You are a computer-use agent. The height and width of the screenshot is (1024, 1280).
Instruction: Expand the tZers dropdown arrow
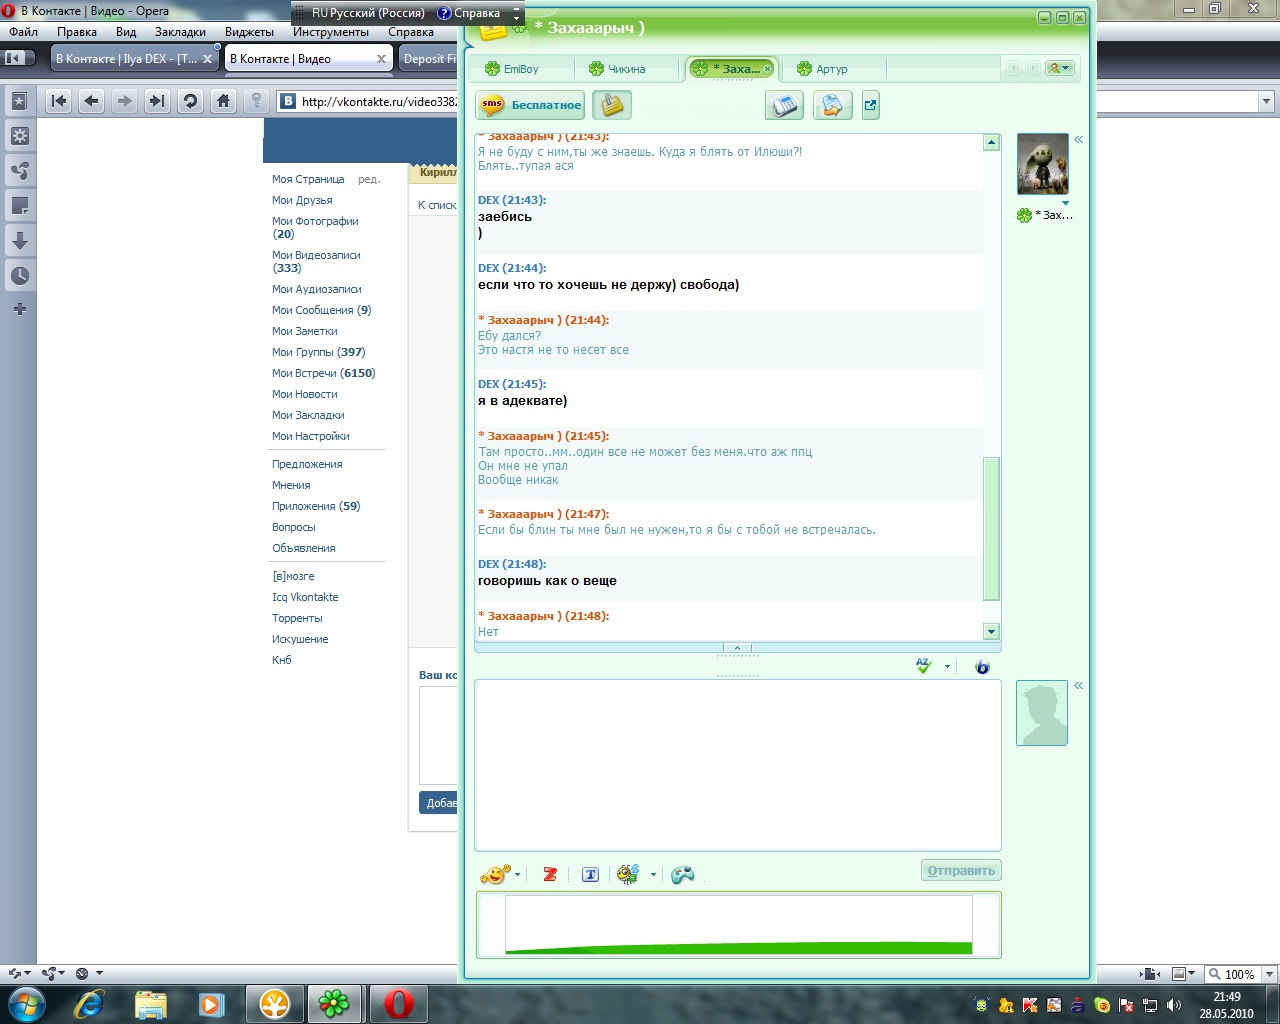tap(653, 875)
